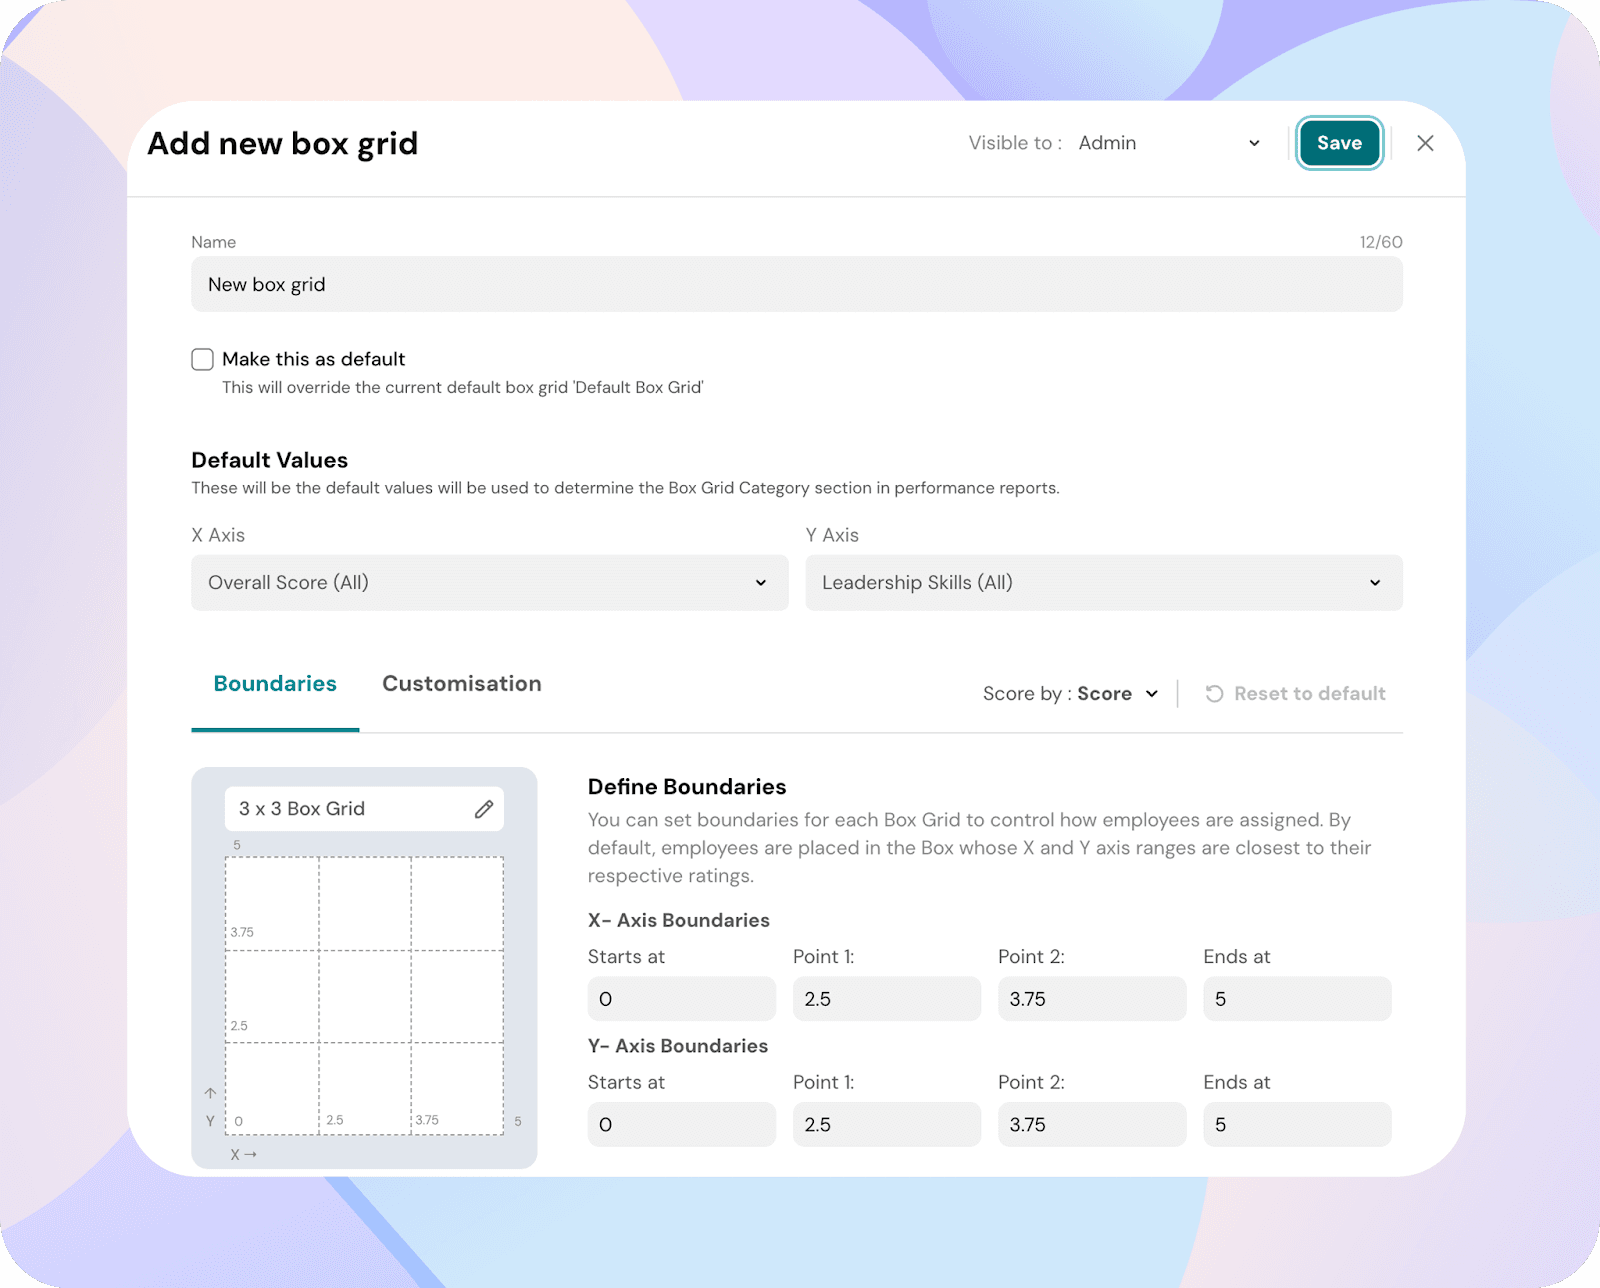Switch to the Customisation tab
1600x1288 pixels.
point(461,684)
